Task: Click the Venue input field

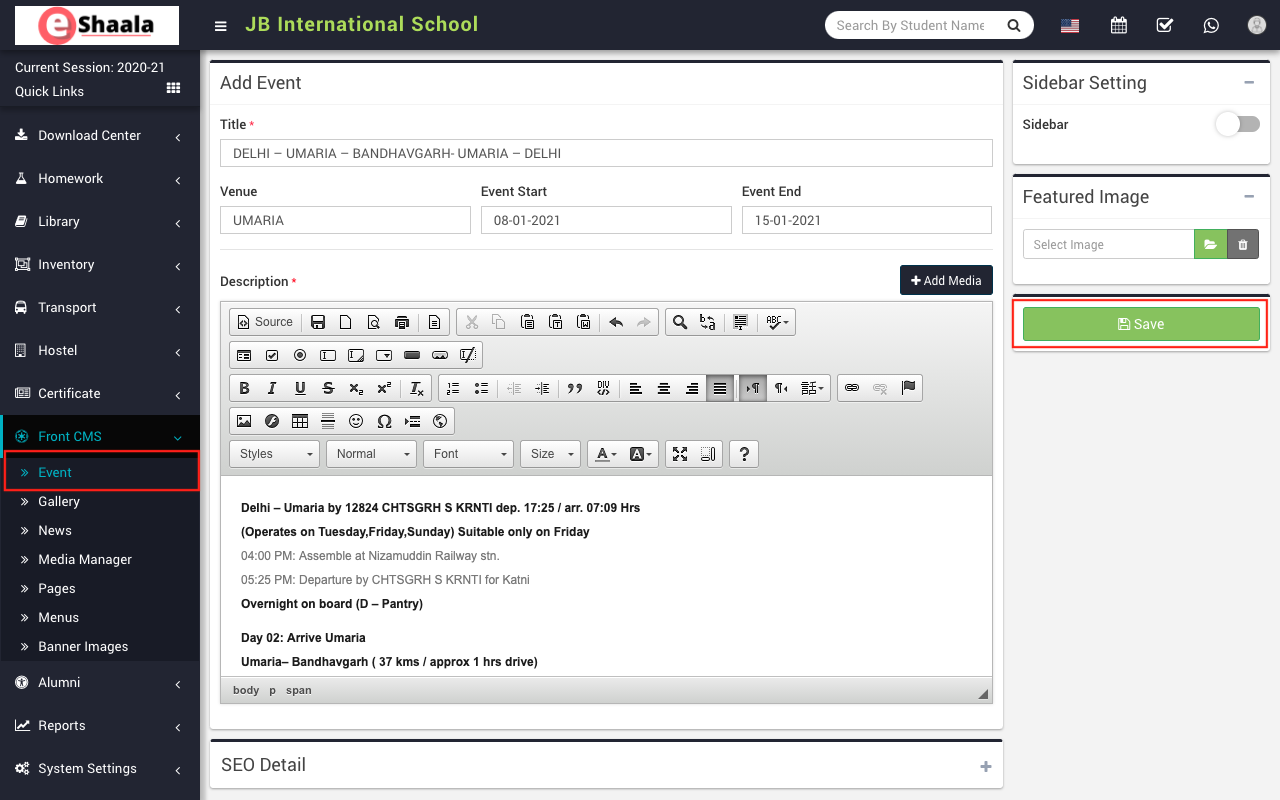Action: click(x=345, y=220)
